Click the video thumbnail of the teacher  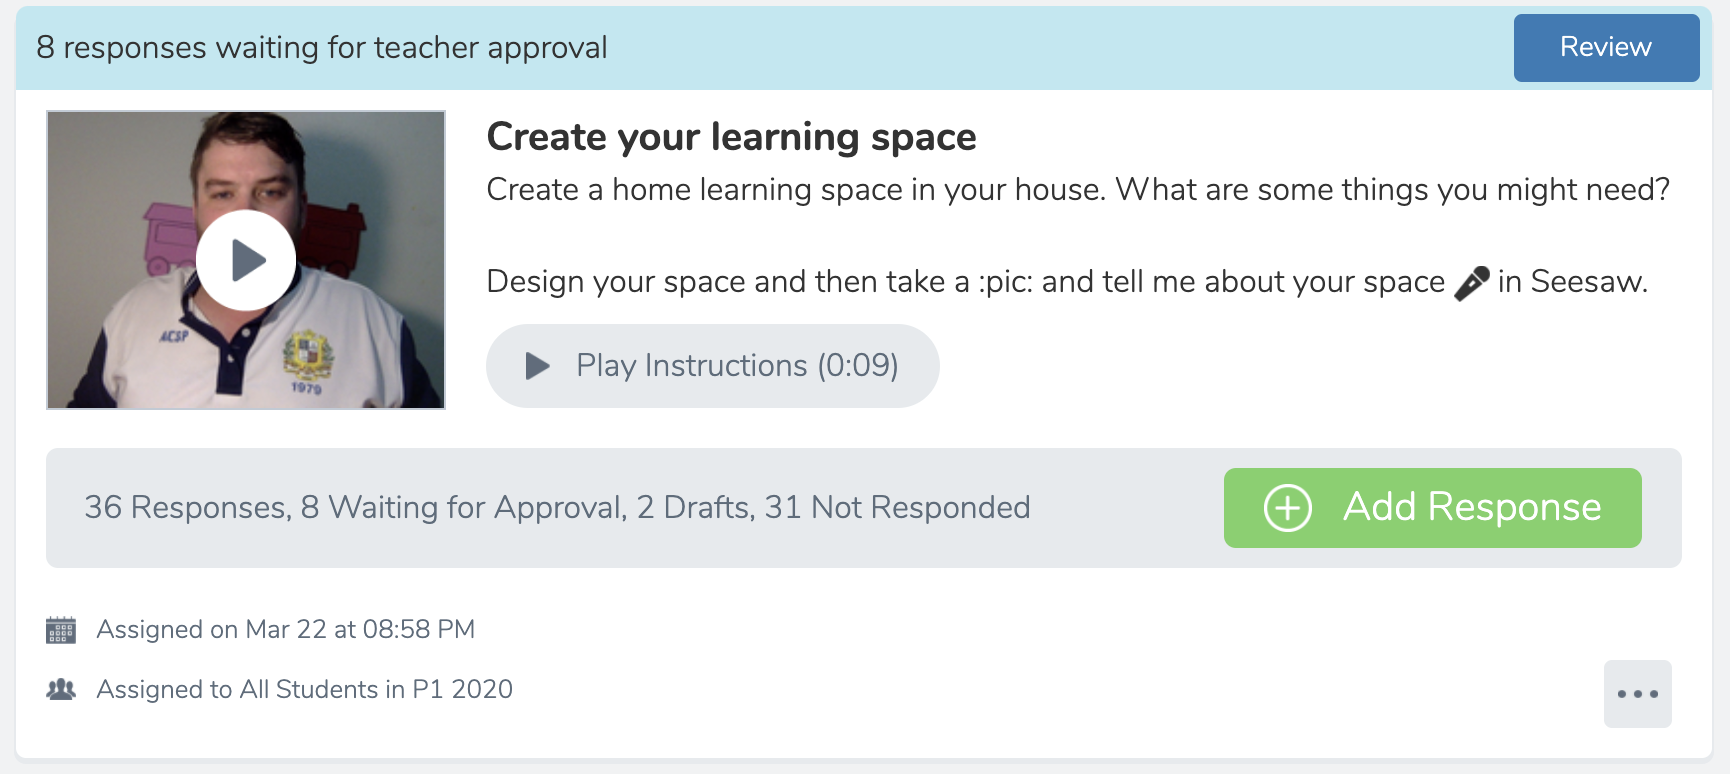(x=246, y=260)
